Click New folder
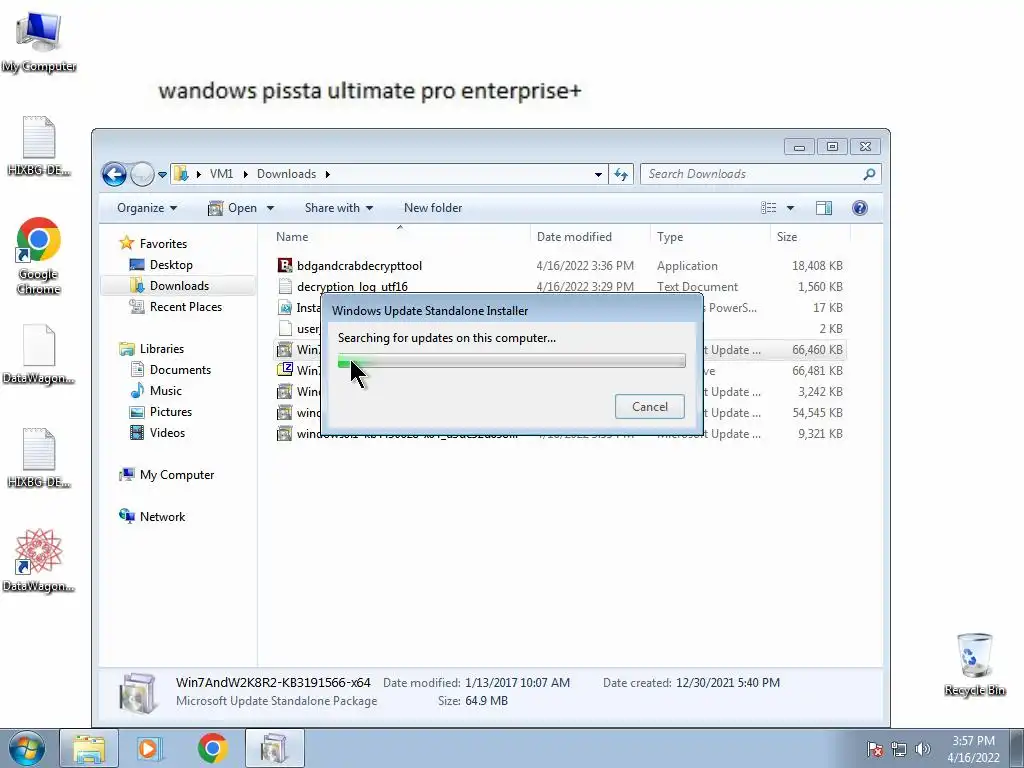Image resolution: width=1024 pixels, height=768 pixels. tap(433, 208)
